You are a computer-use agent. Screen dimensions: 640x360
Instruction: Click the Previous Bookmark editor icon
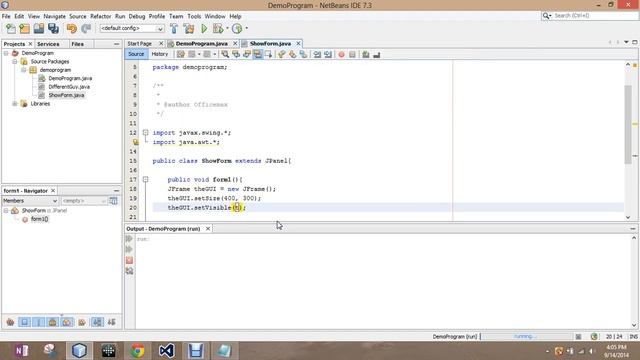click(282, 54)
